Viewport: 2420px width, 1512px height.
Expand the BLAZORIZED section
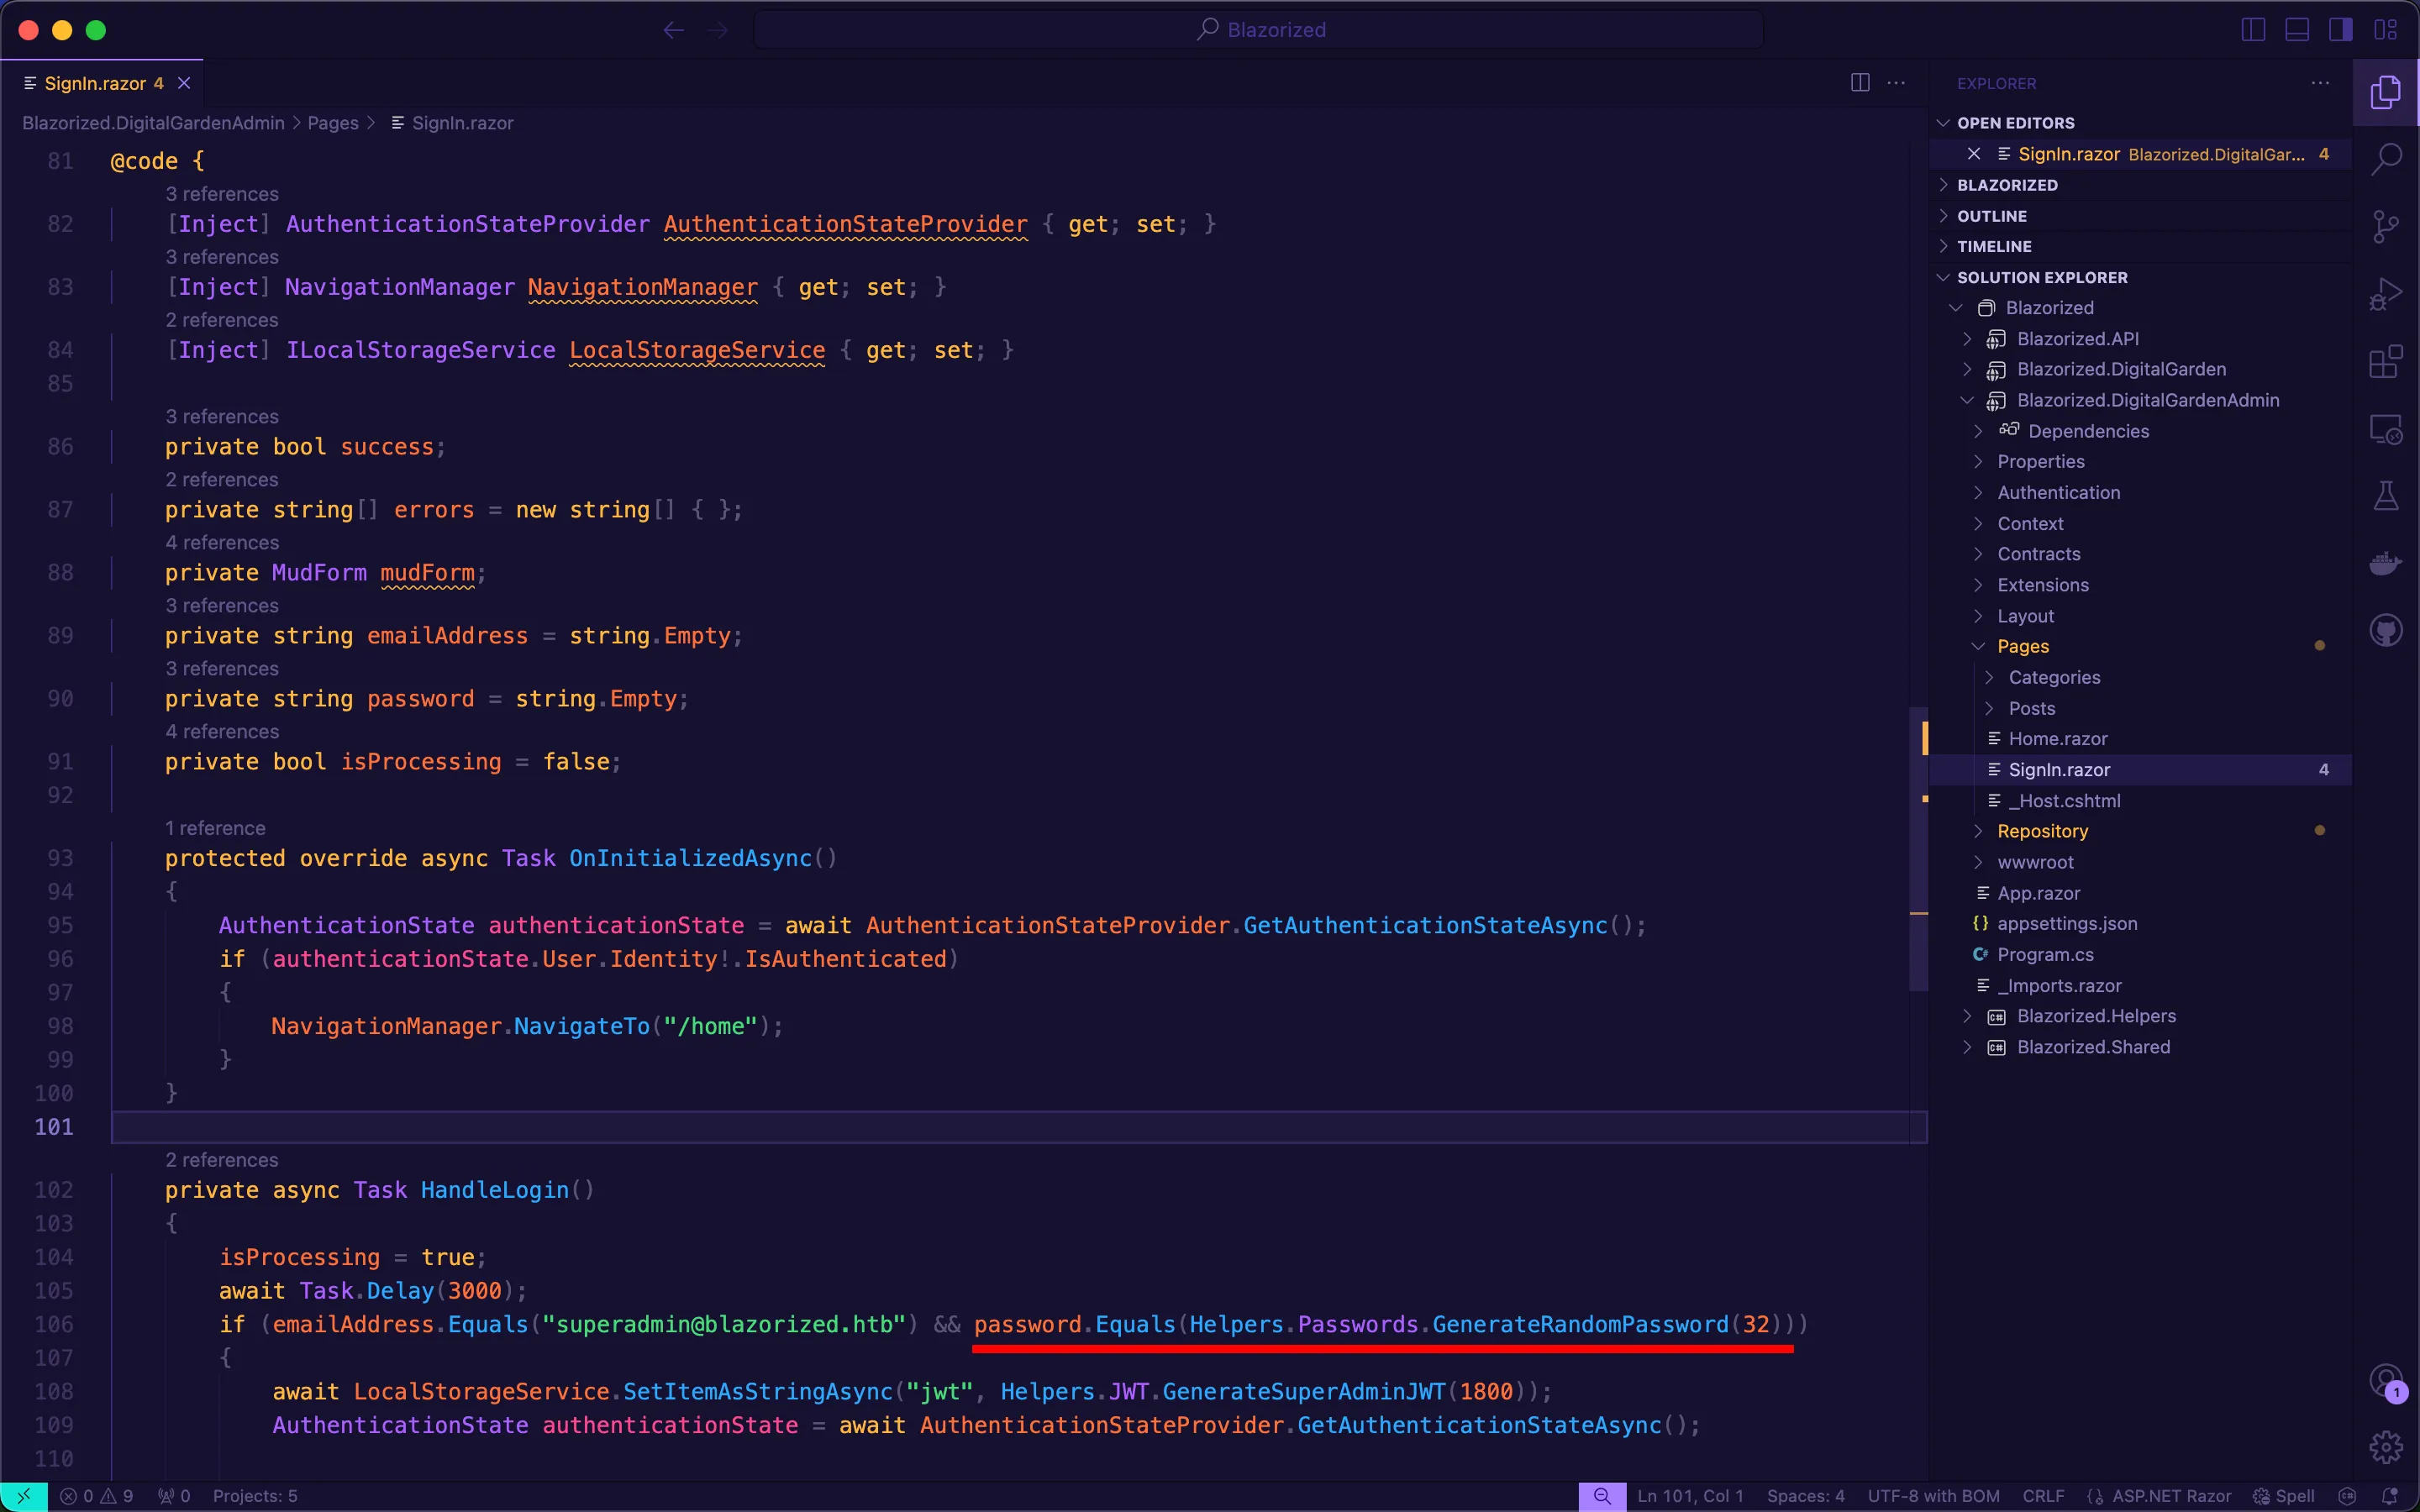pos(2140,185)
